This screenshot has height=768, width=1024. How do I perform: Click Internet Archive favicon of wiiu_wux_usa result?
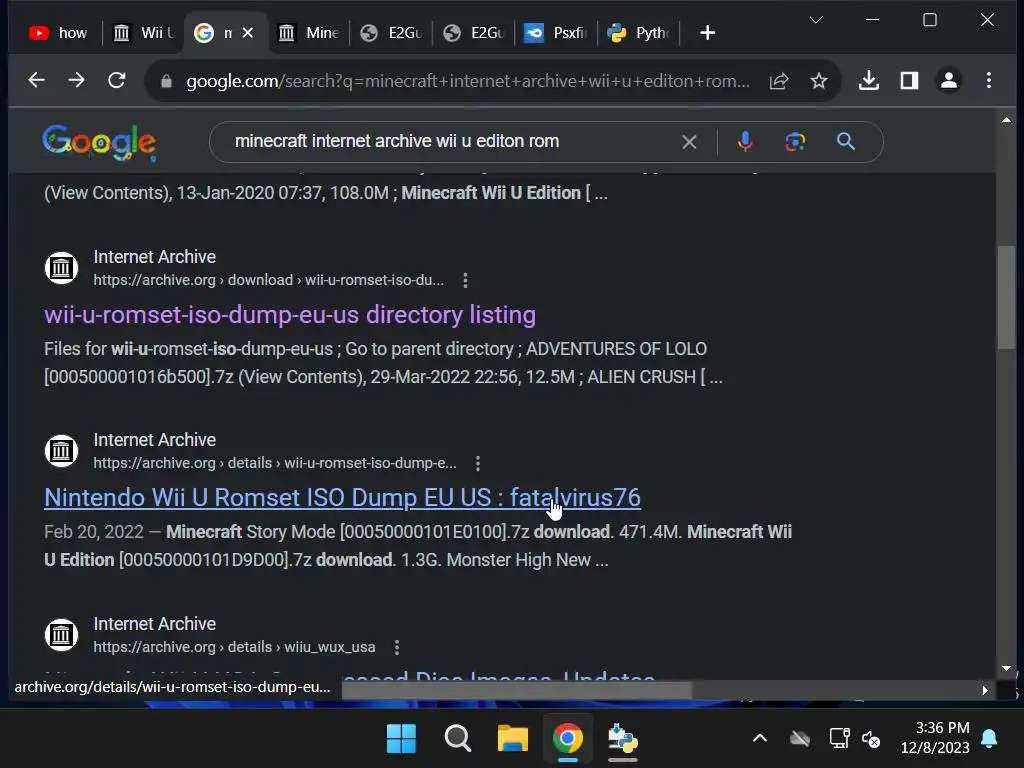61,635
